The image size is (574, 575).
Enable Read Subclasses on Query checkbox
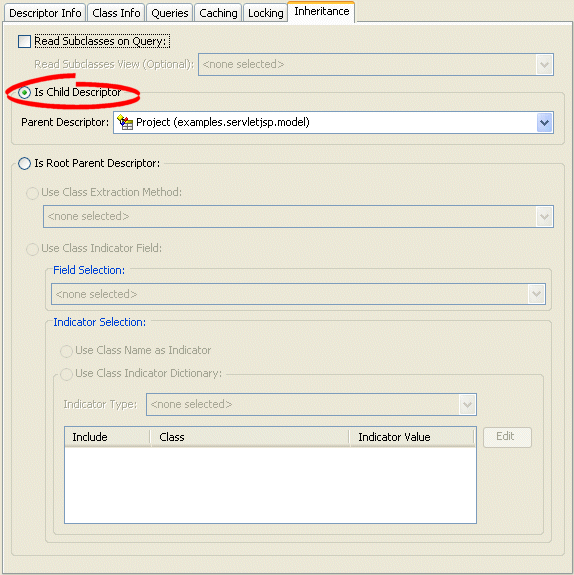pyautogui.click(x=25, y=41)
